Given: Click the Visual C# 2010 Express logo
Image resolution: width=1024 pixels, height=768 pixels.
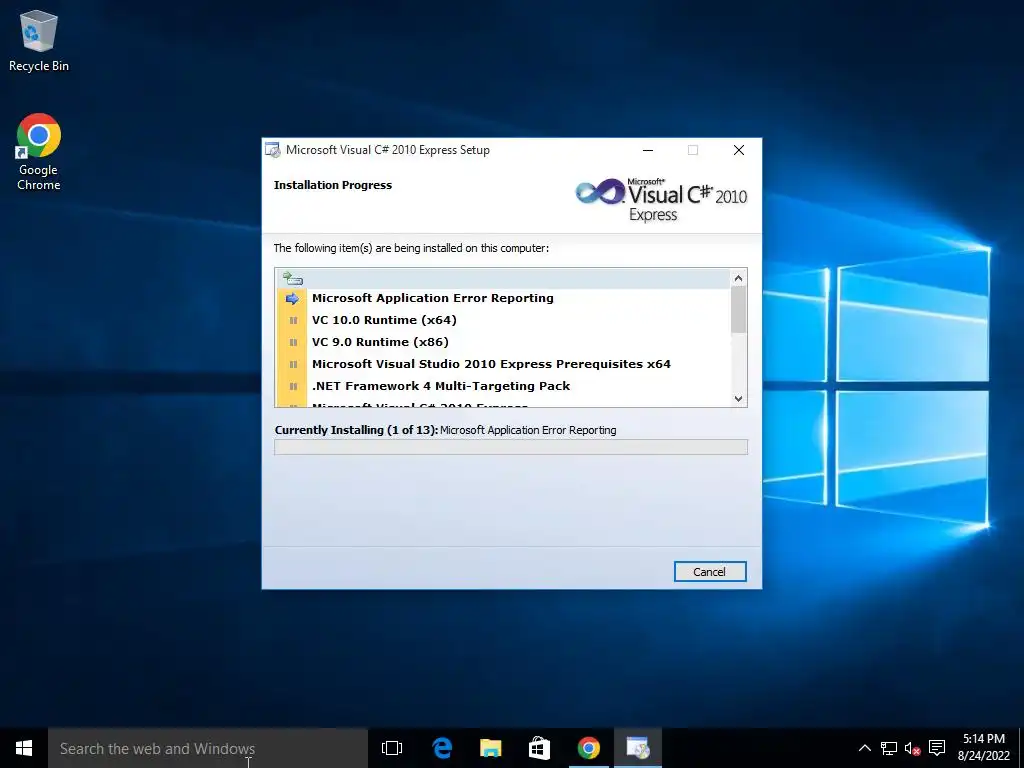Looking at the screenshot, I should [x=661, y=200].
